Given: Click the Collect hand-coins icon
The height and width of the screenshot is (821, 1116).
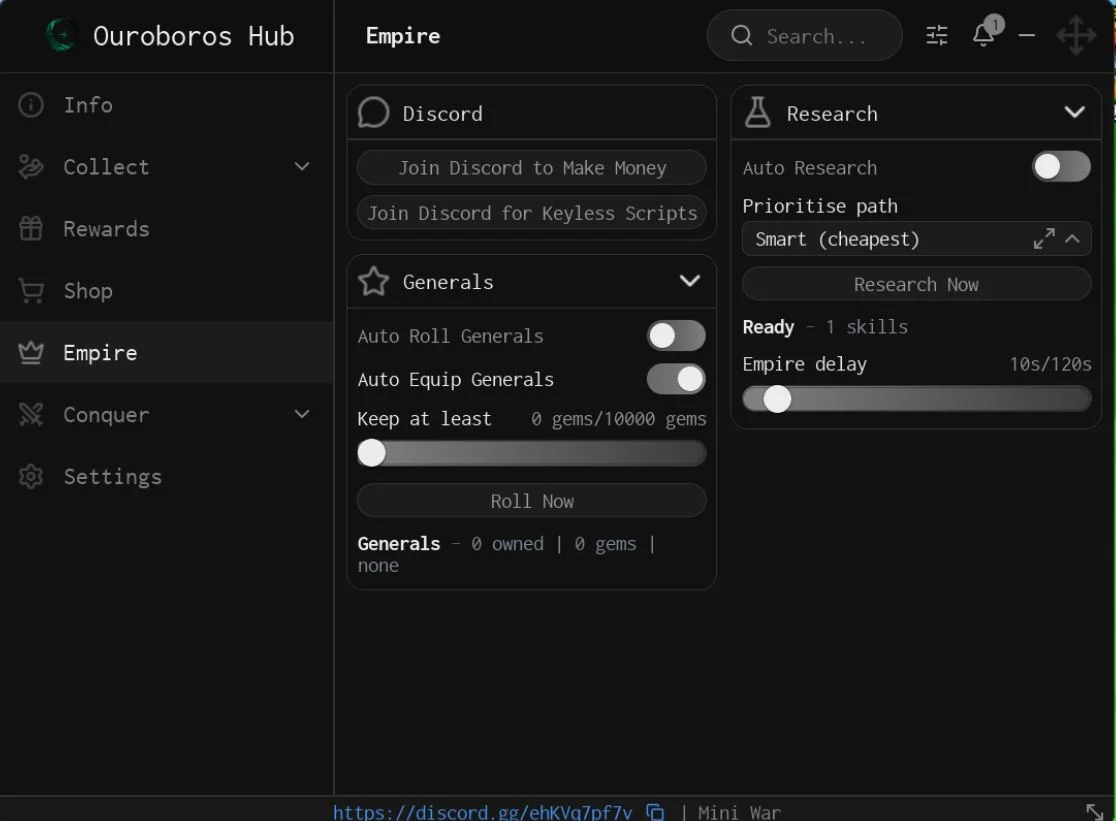Looking at the screenshot, I should 31,166.
